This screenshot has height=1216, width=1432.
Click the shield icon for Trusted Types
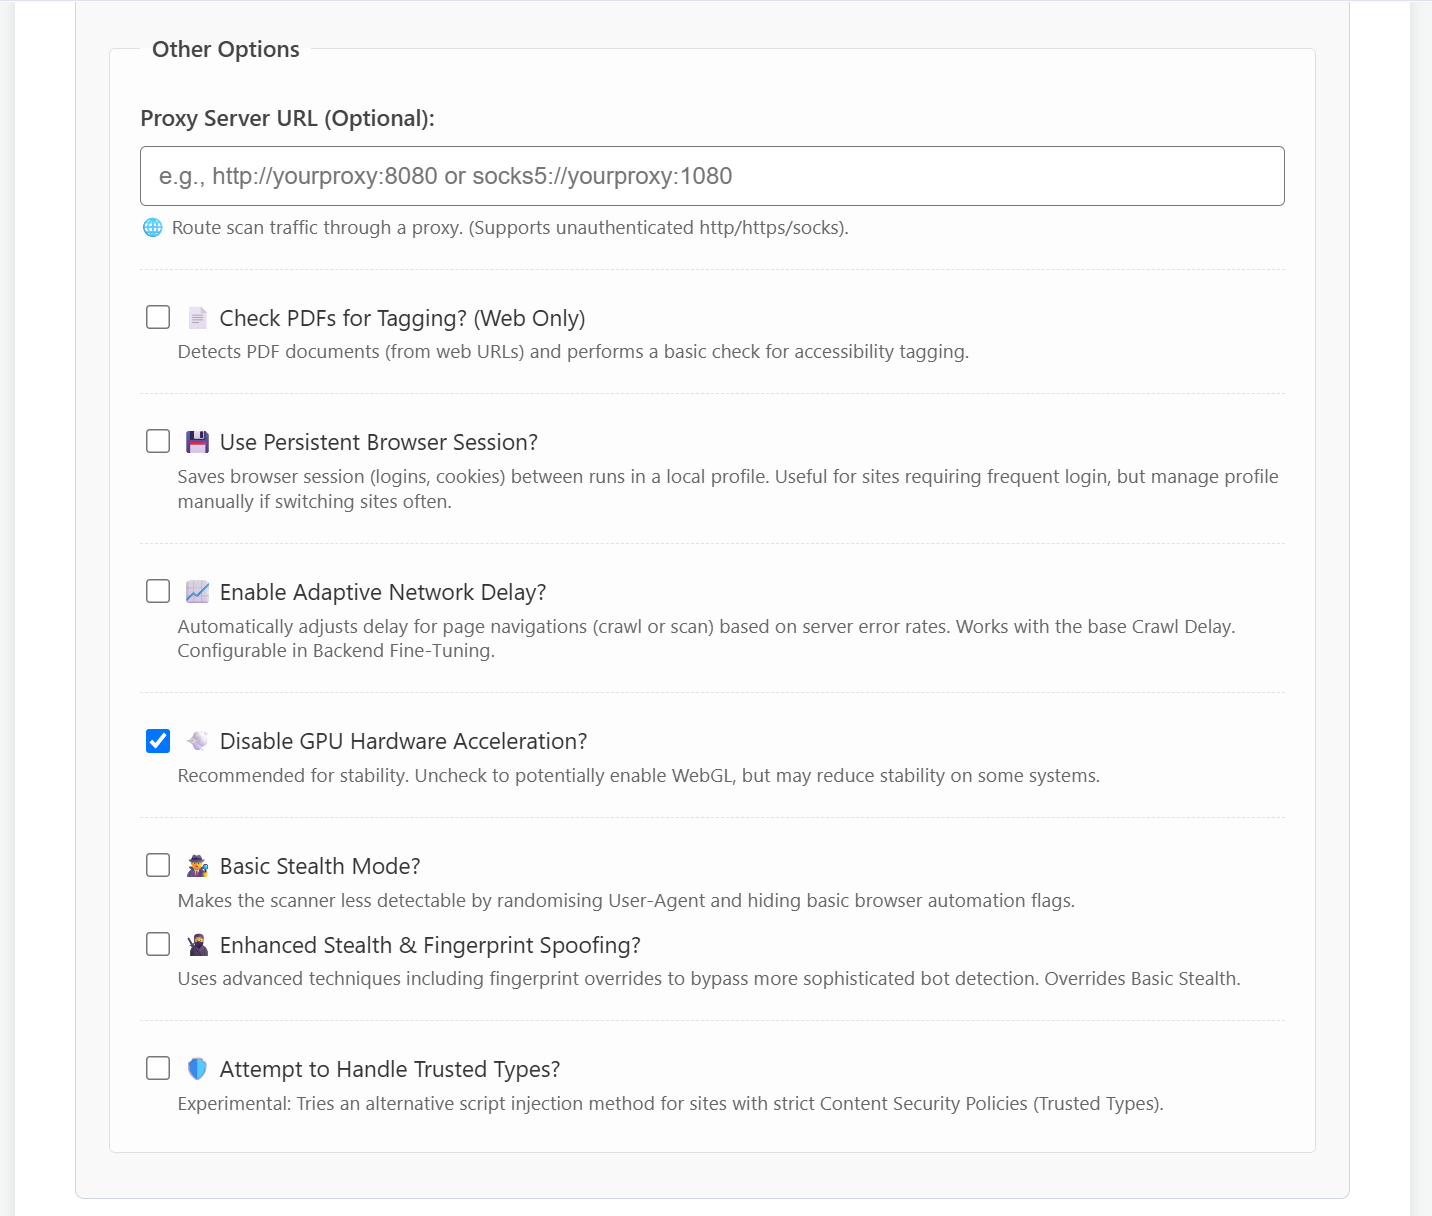pos(198,1069)
